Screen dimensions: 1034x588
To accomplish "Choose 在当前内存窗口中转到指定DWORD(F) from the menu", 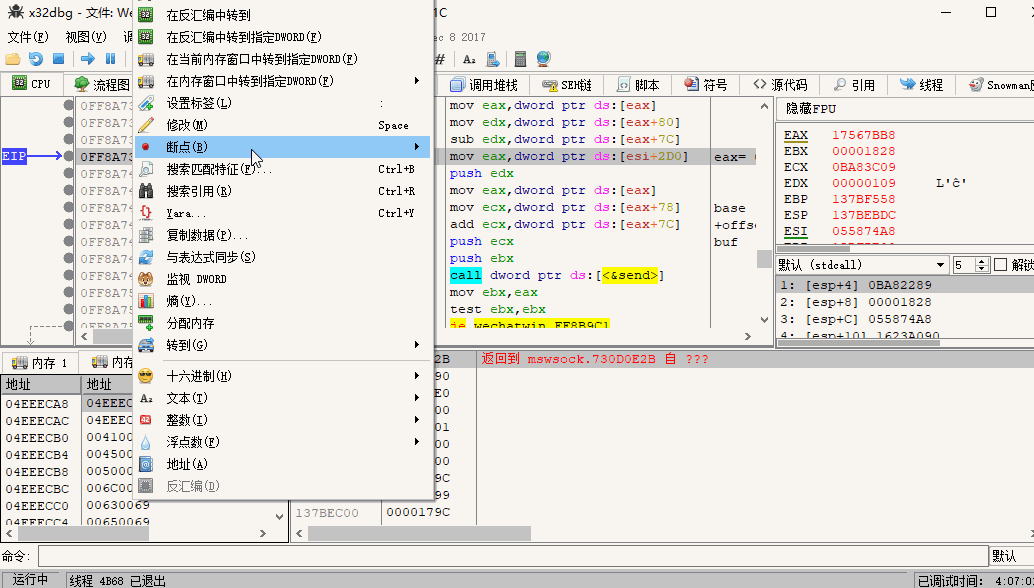I will (x=282, y=59).
